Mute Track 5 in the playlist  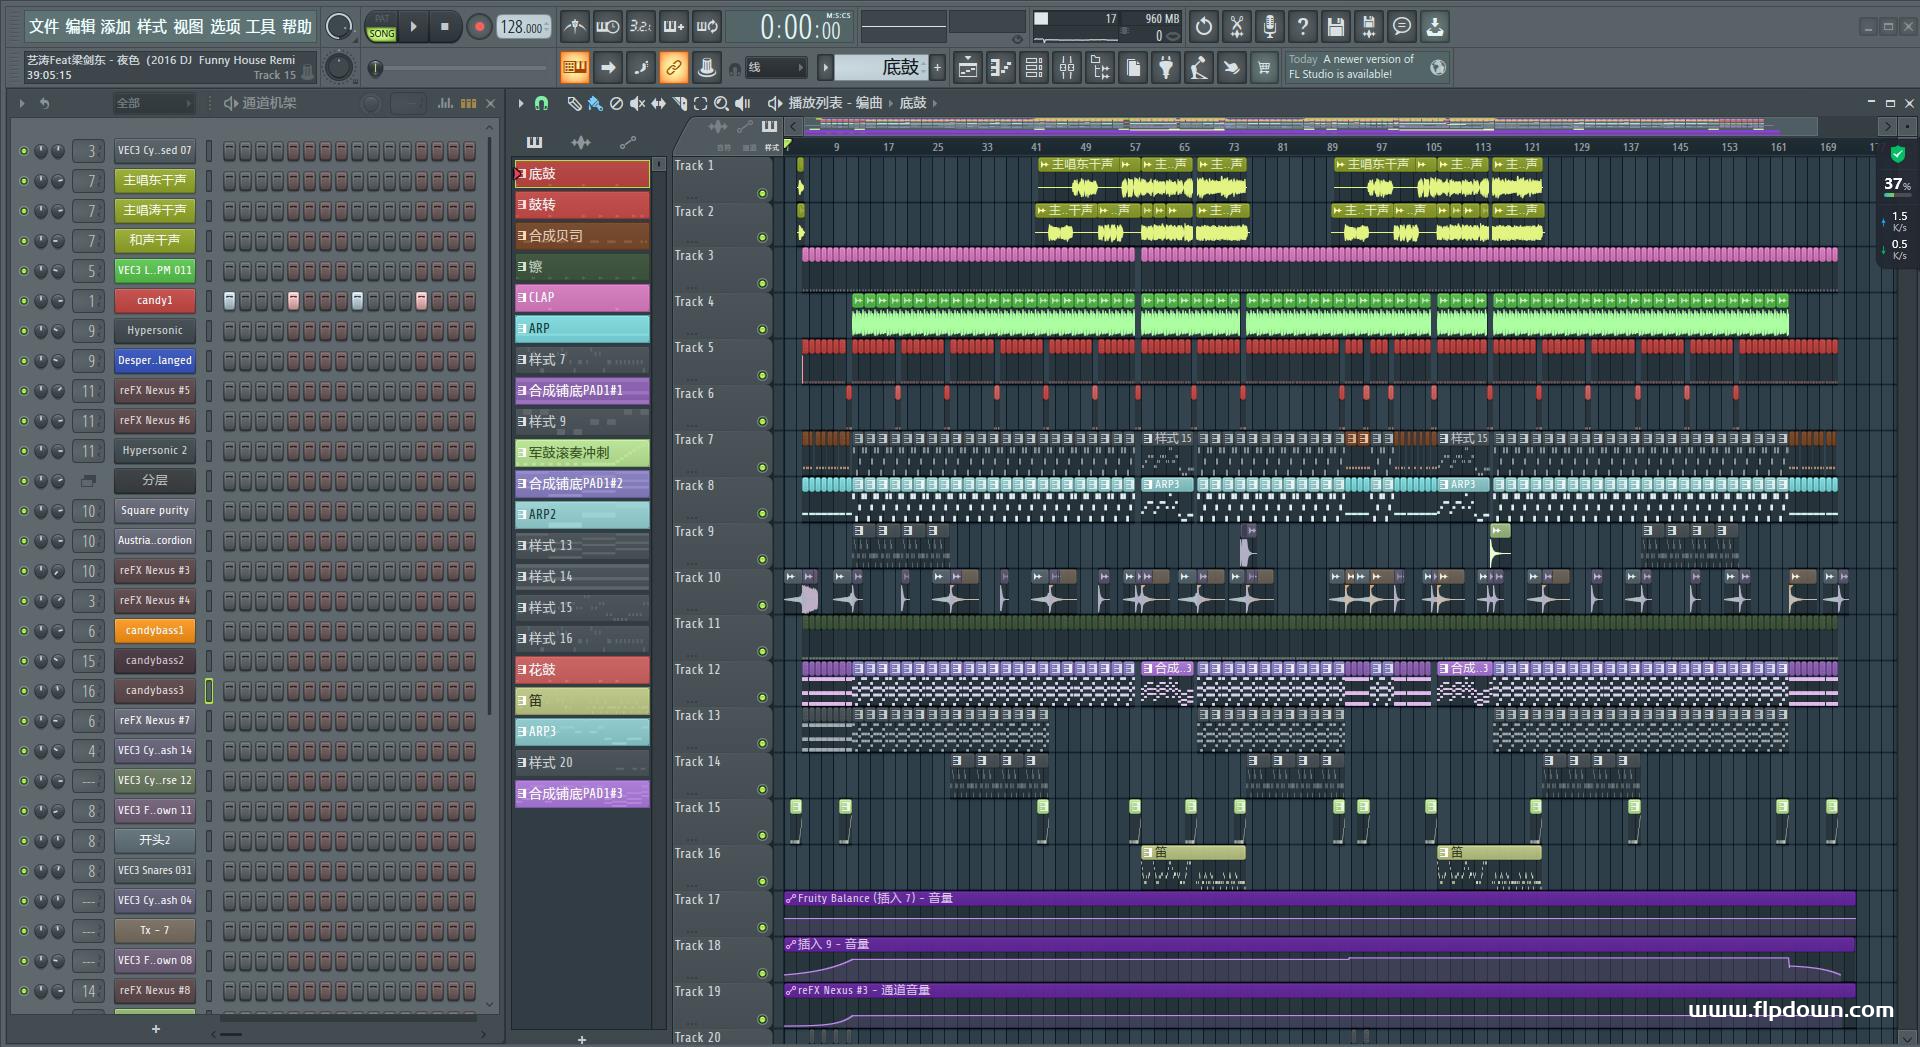pos(762,376)
